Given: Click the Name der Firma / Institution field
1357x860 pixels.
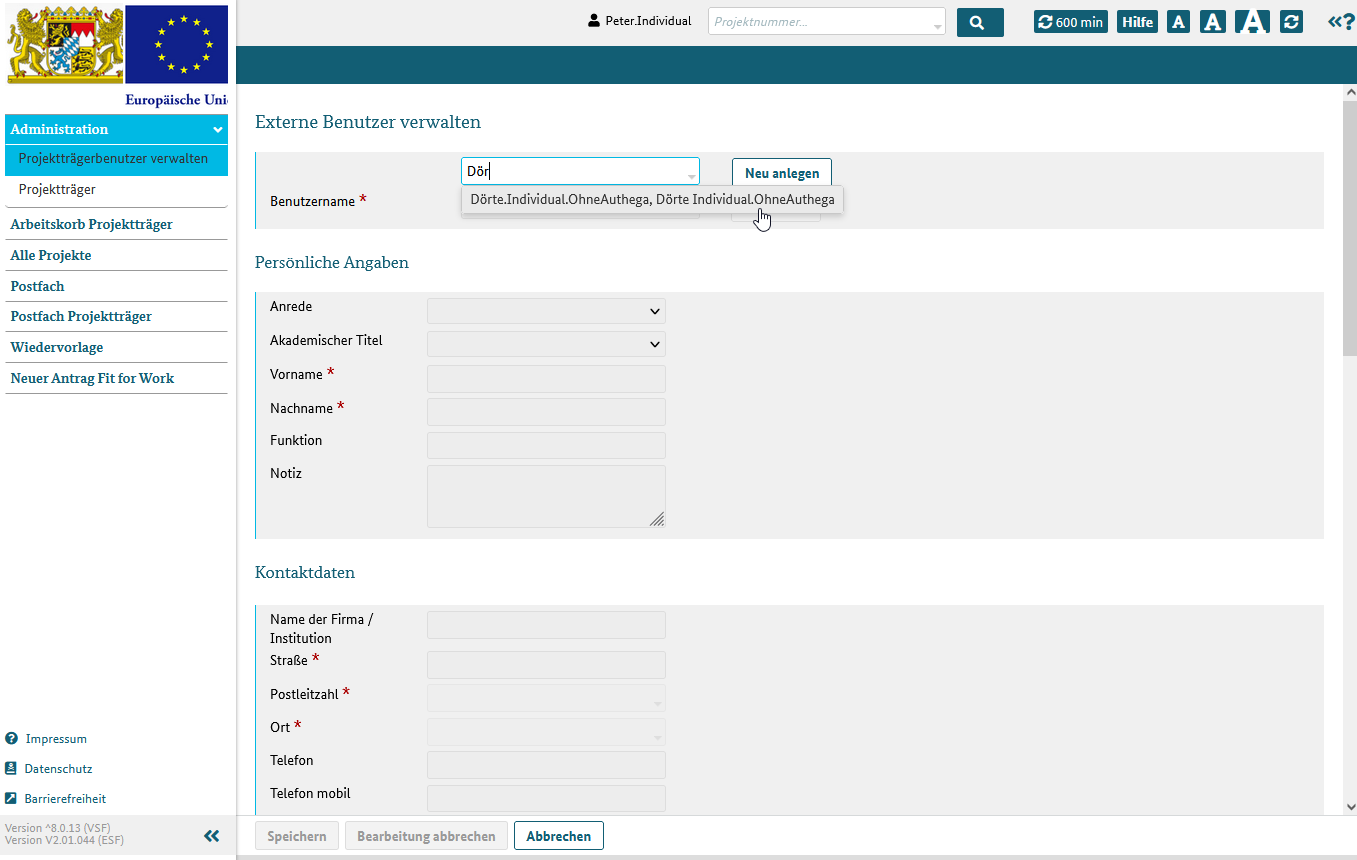Looking at the screenshot, I should click(x=546, y=625).
